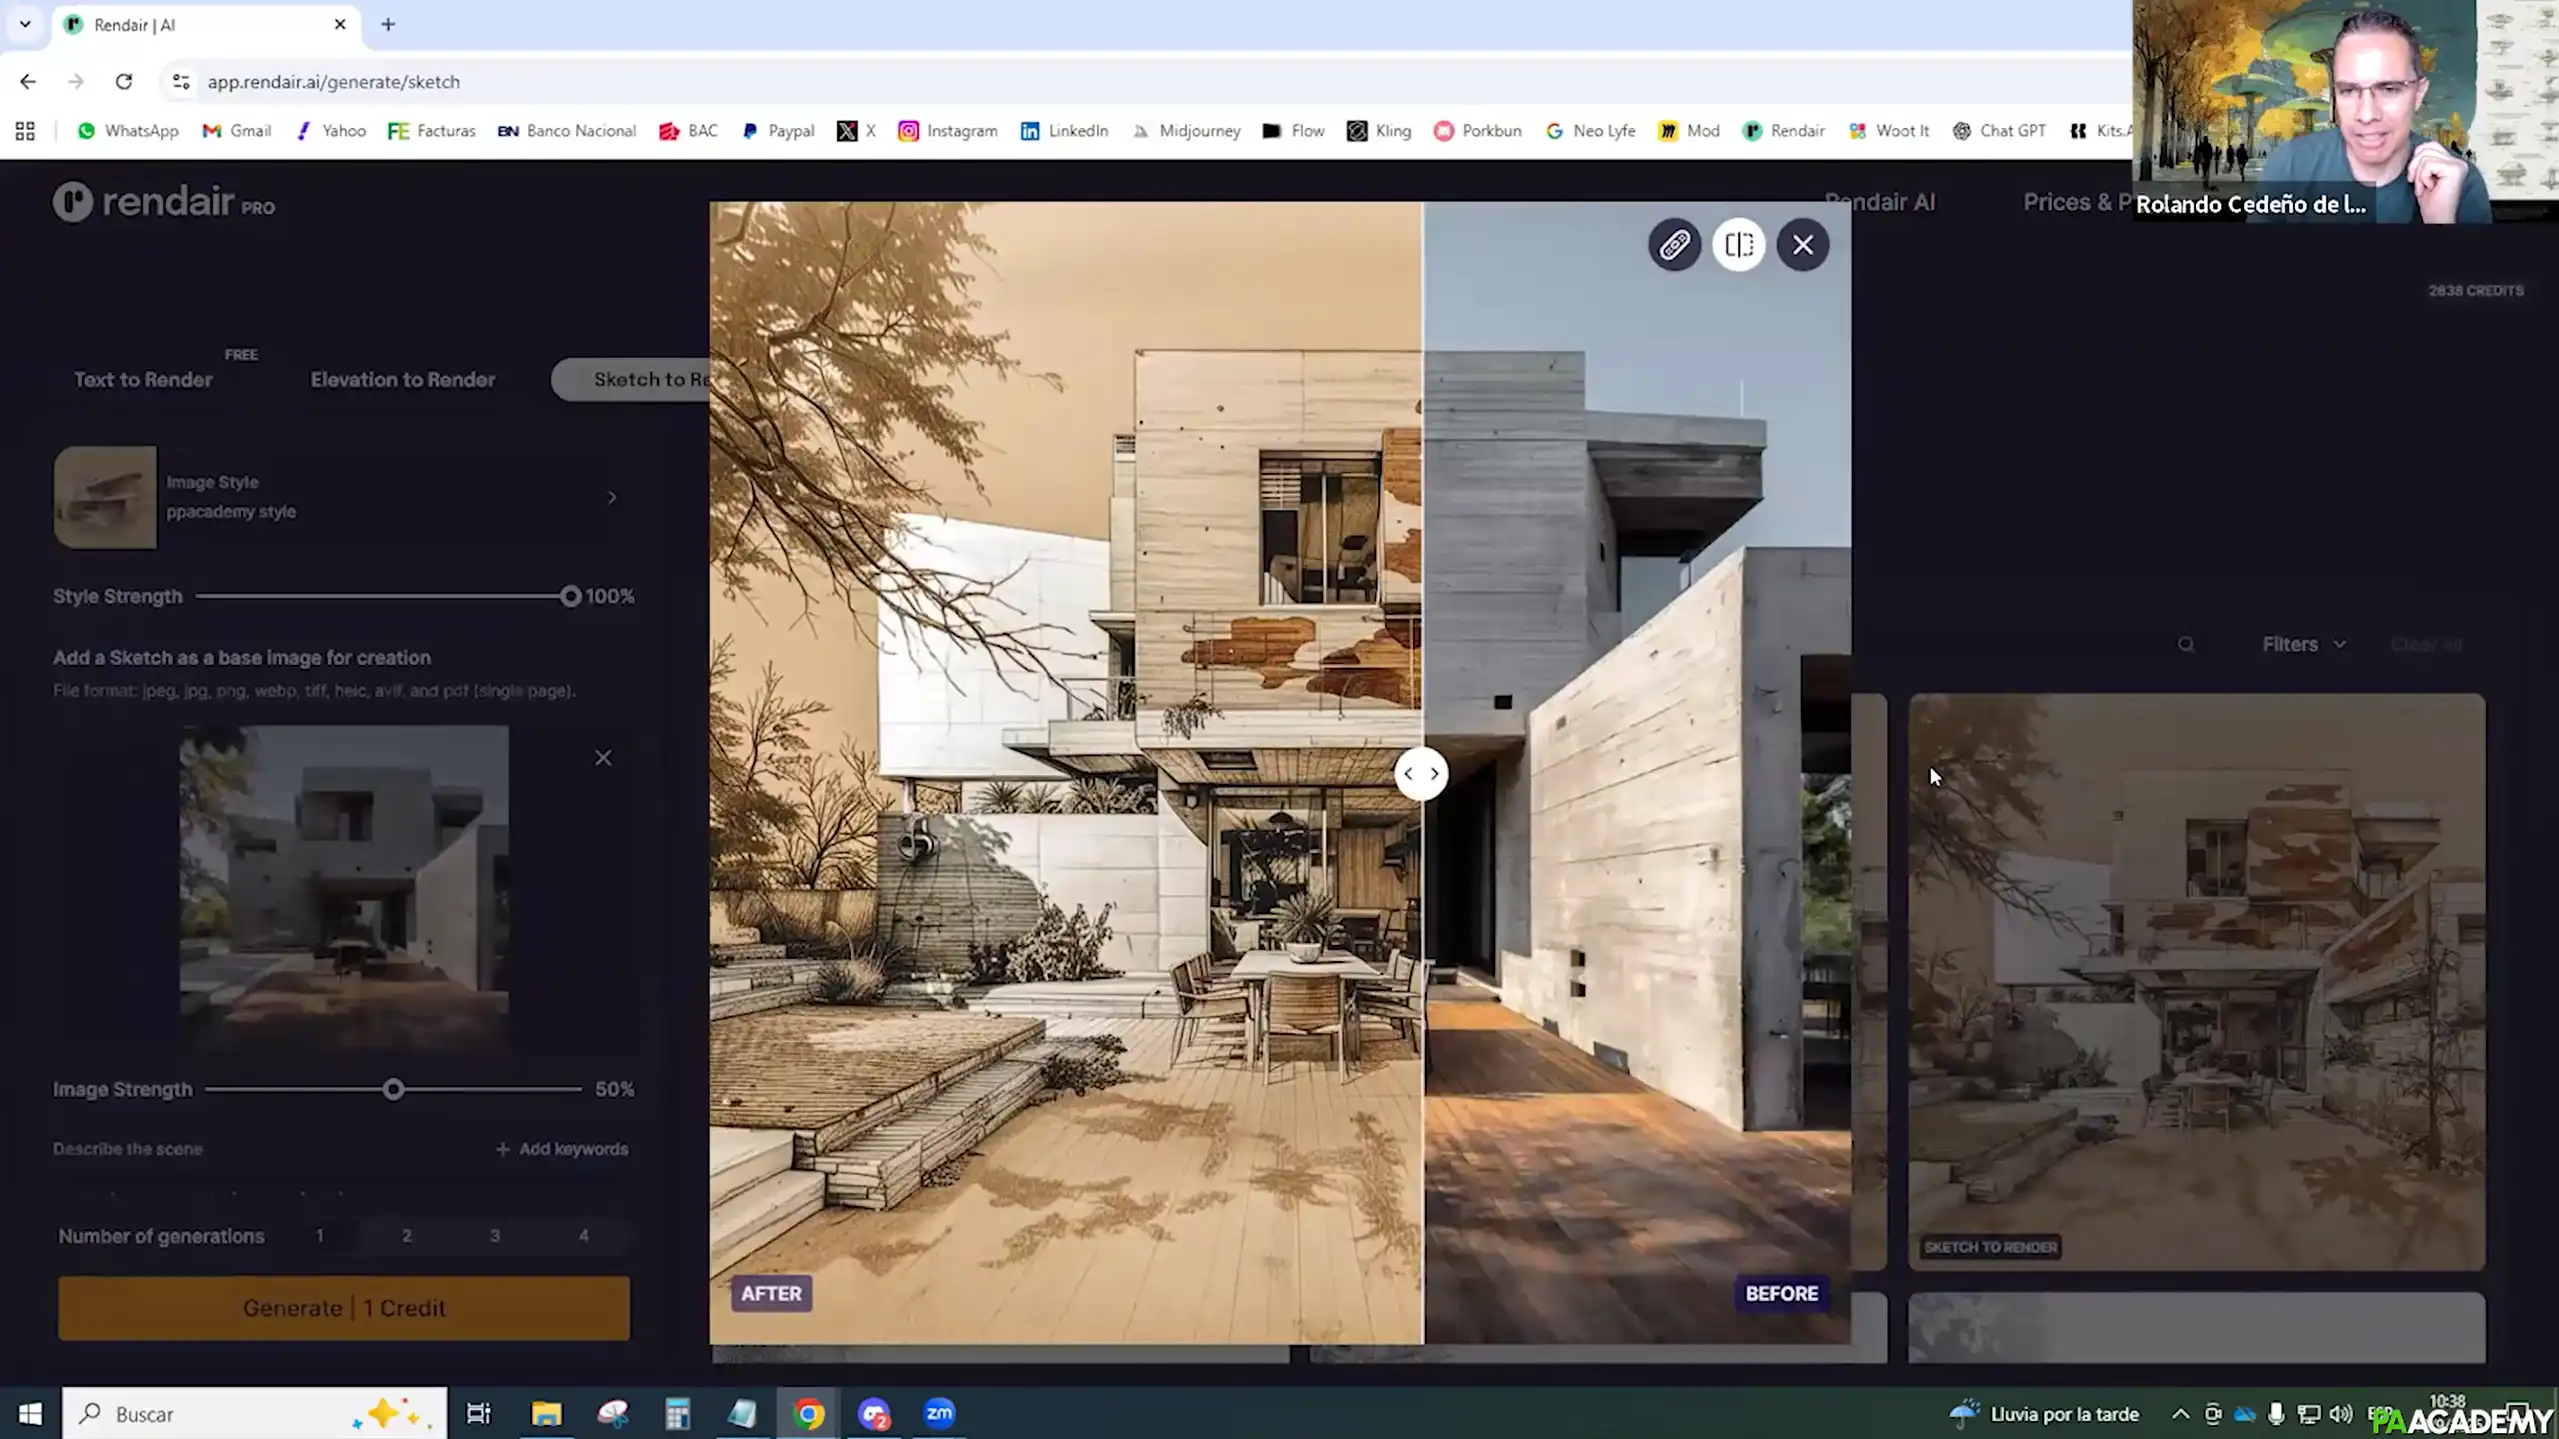This screenshot has height=1439, width=2559.
Task: Click Add keywords
Action: pos(562,1148)
